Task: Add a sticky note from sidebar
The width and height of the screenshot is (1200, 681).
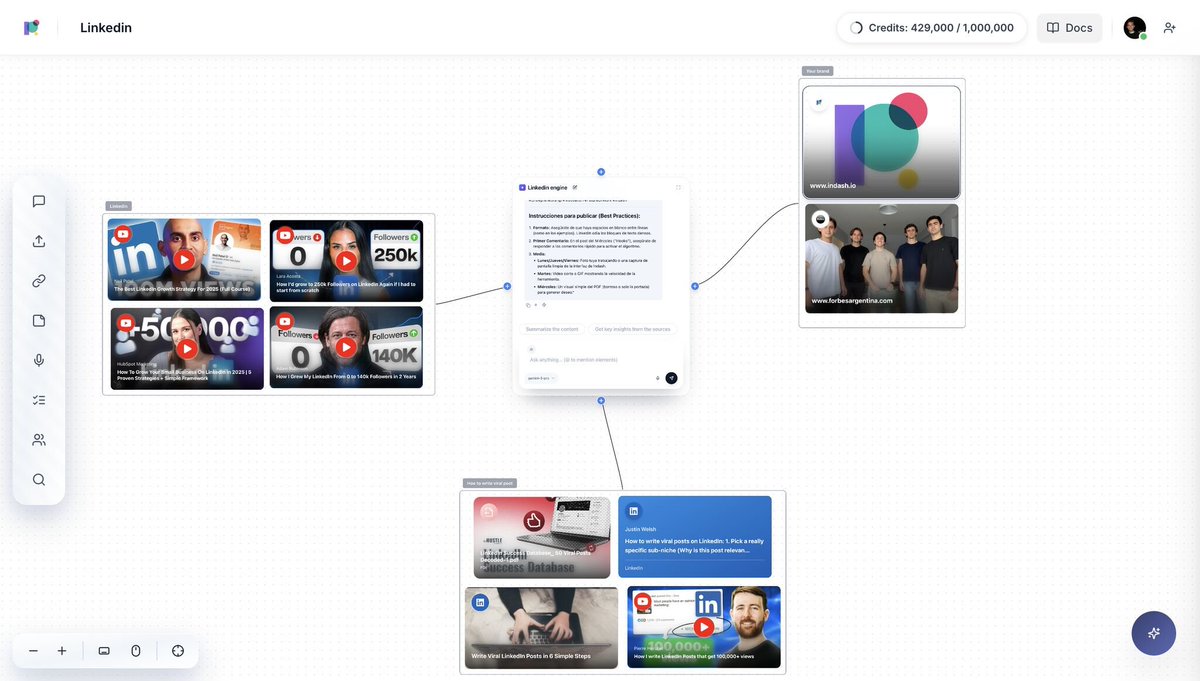Action: click(39, 321)
